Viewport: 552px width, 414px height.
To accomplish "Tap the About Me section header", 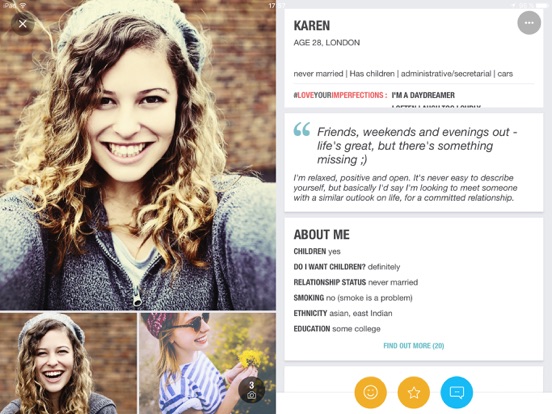I will [x=321, y=234].
